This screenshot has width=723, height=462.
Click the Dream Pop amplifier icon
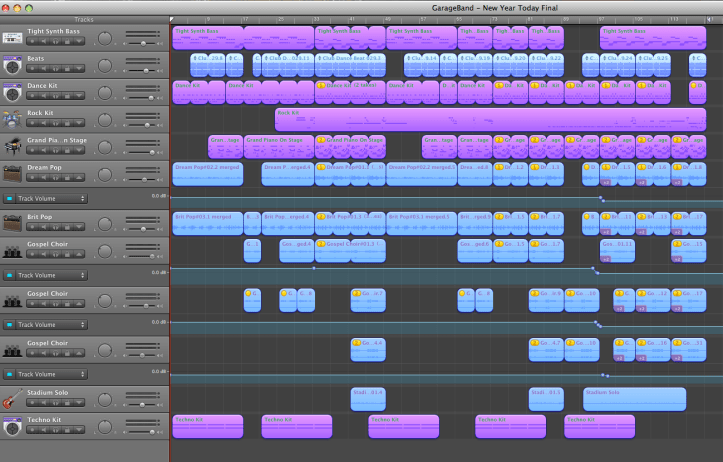pos(12,174)
